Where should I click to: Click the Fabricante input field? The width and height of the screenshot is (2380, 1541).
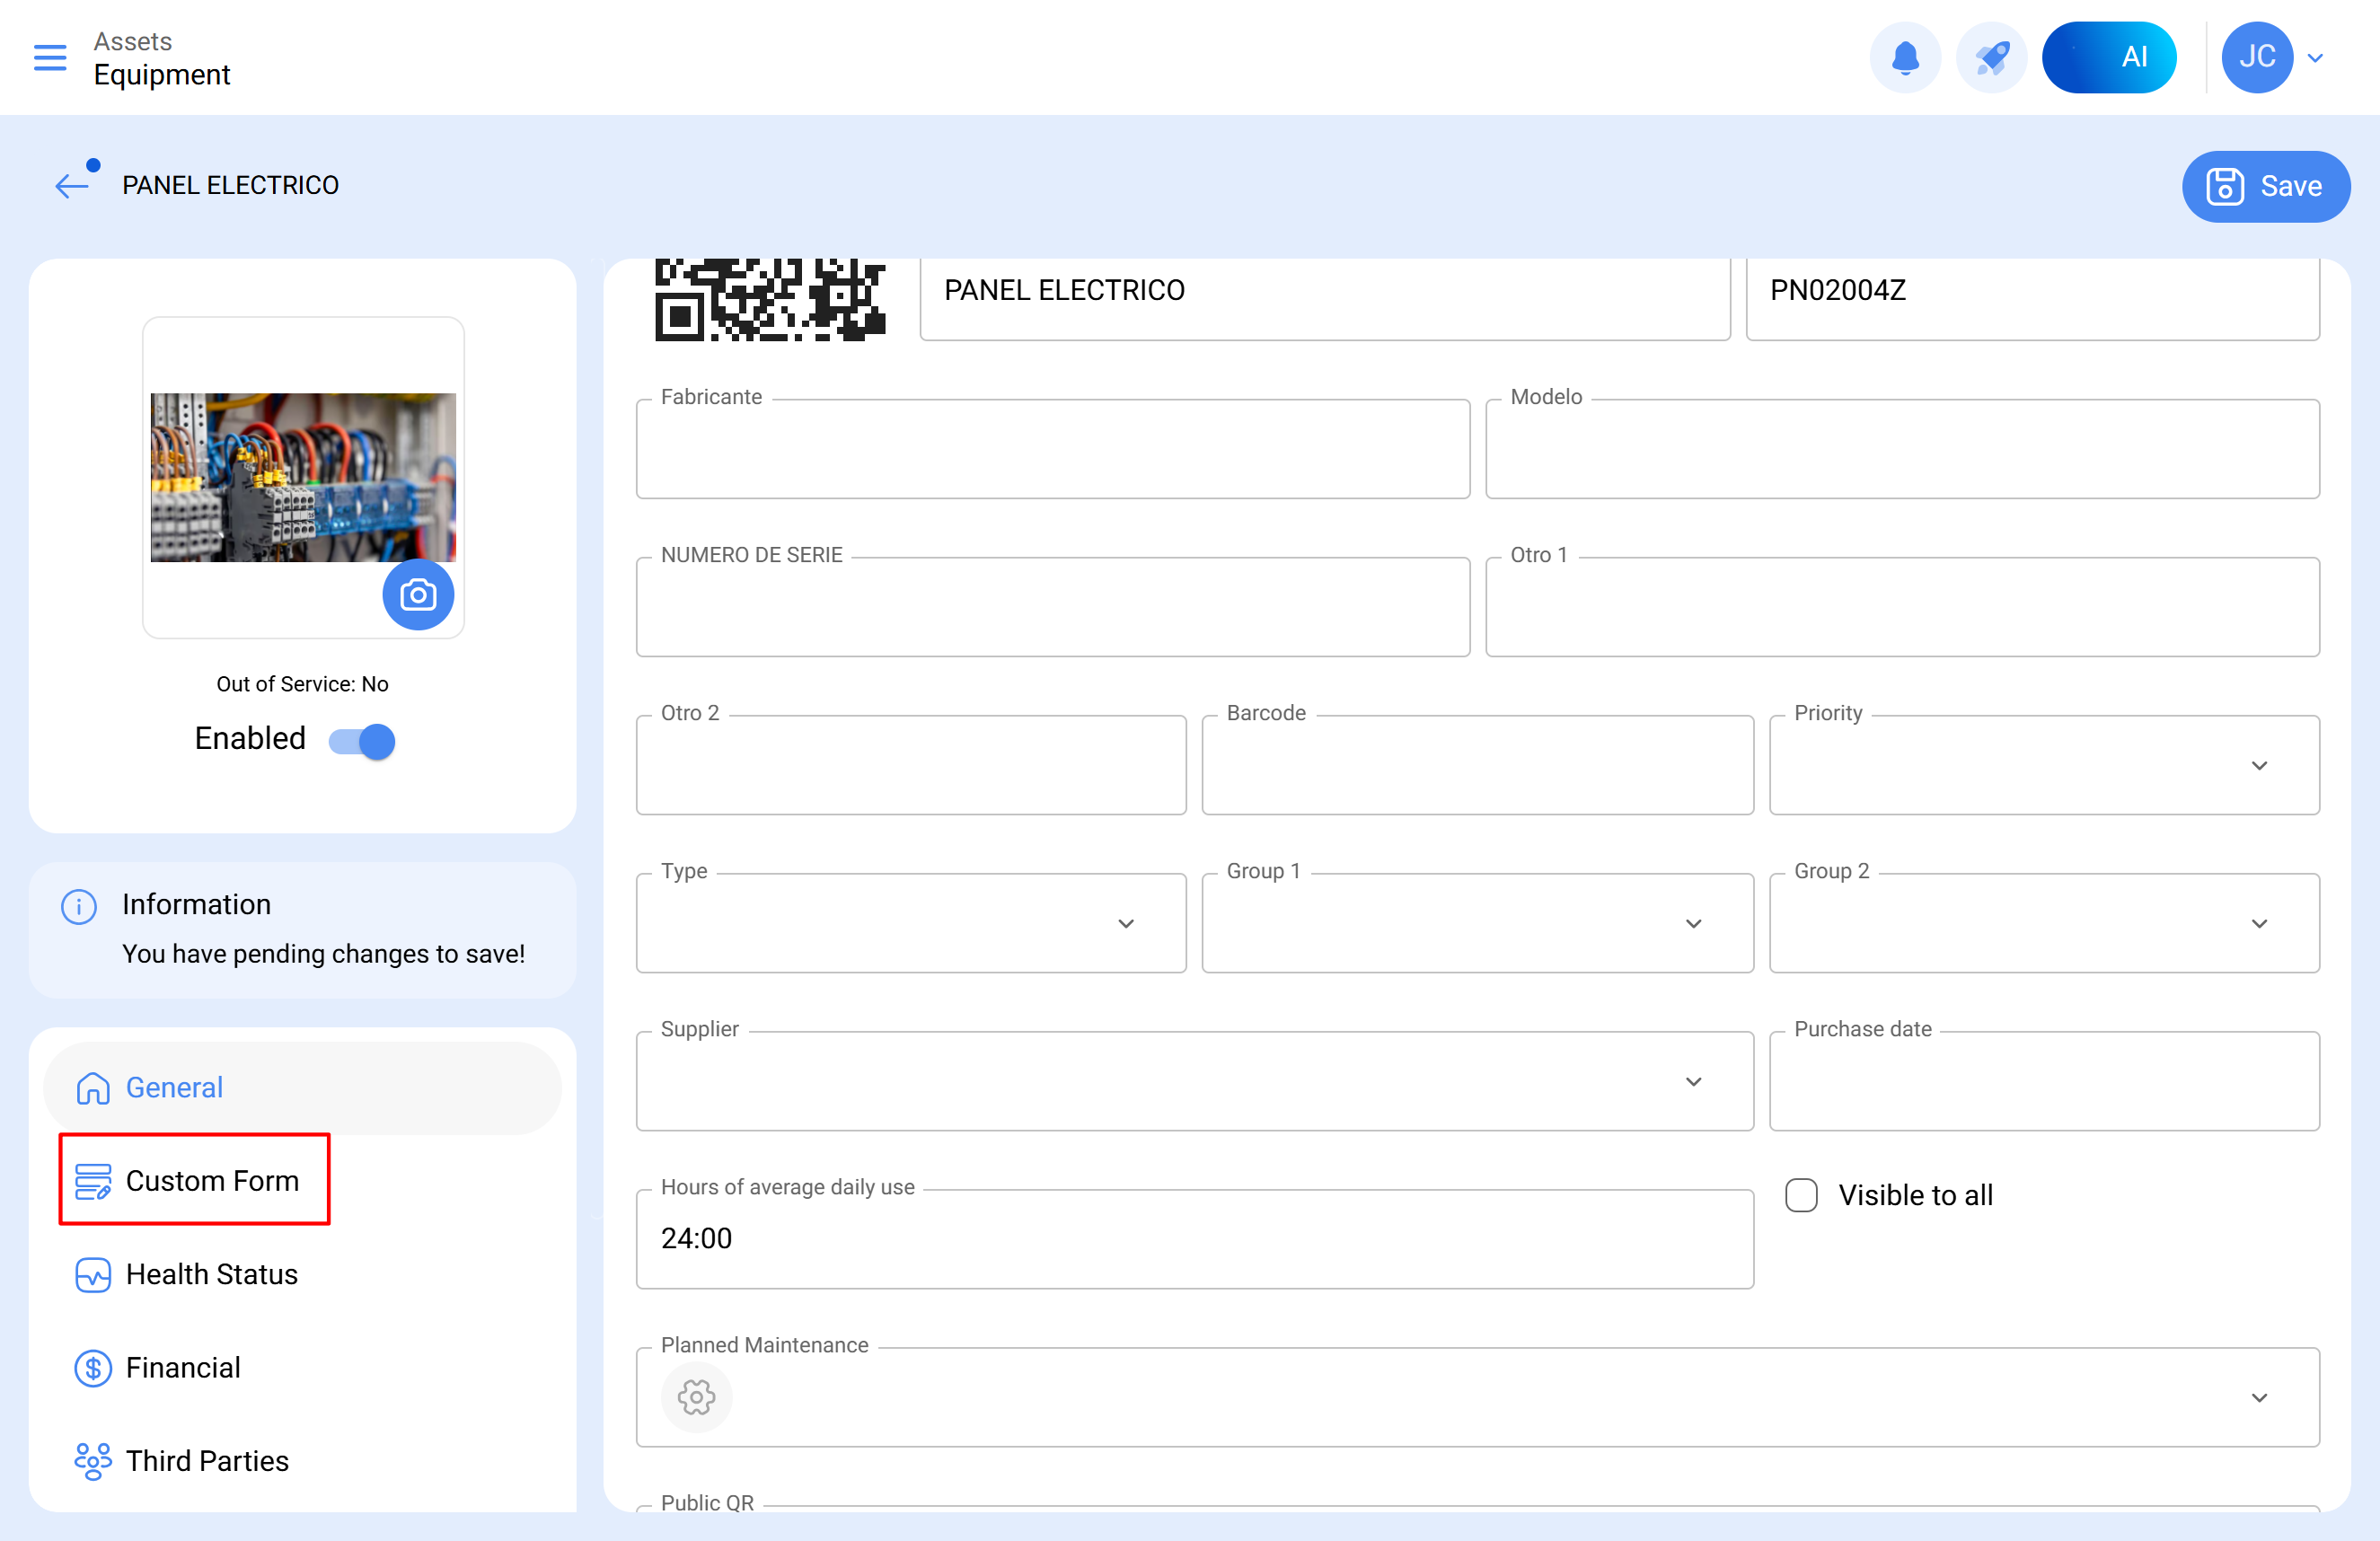pyautogui.click(x=1052, y=450)
